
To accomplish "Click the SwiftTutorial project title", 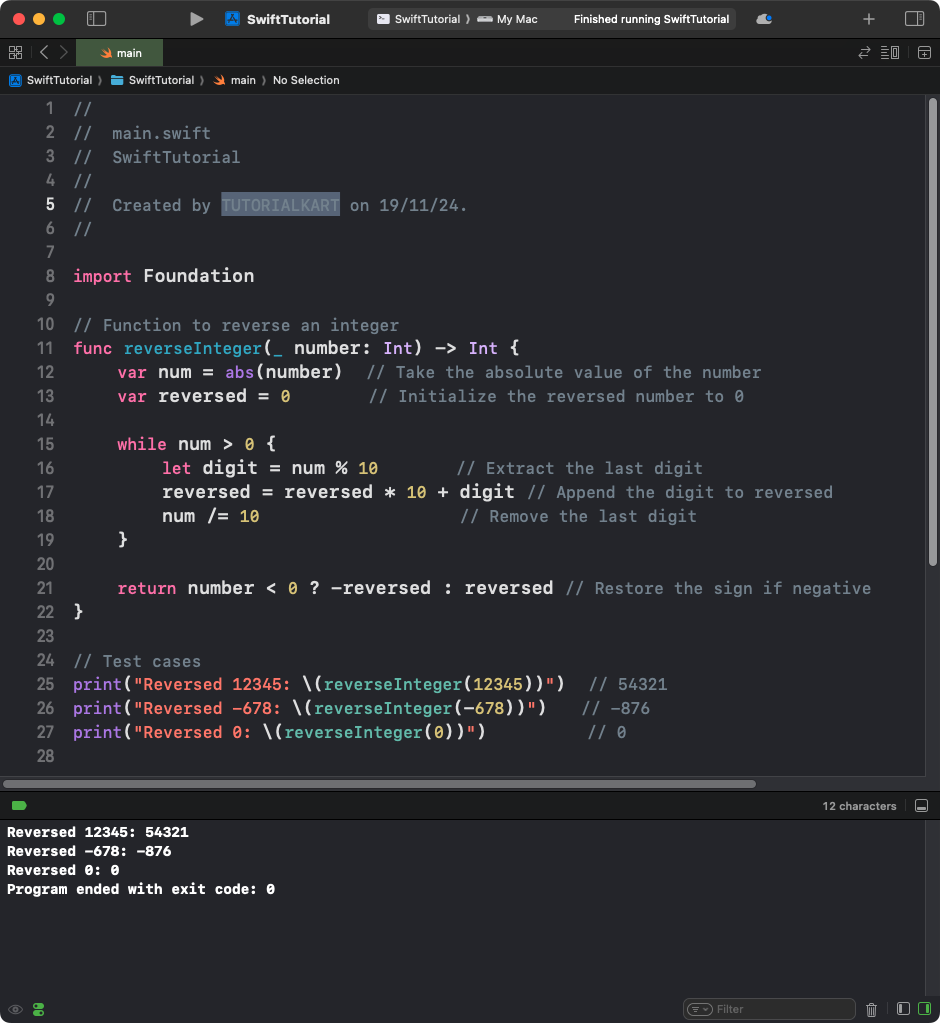I will point(288,19).
